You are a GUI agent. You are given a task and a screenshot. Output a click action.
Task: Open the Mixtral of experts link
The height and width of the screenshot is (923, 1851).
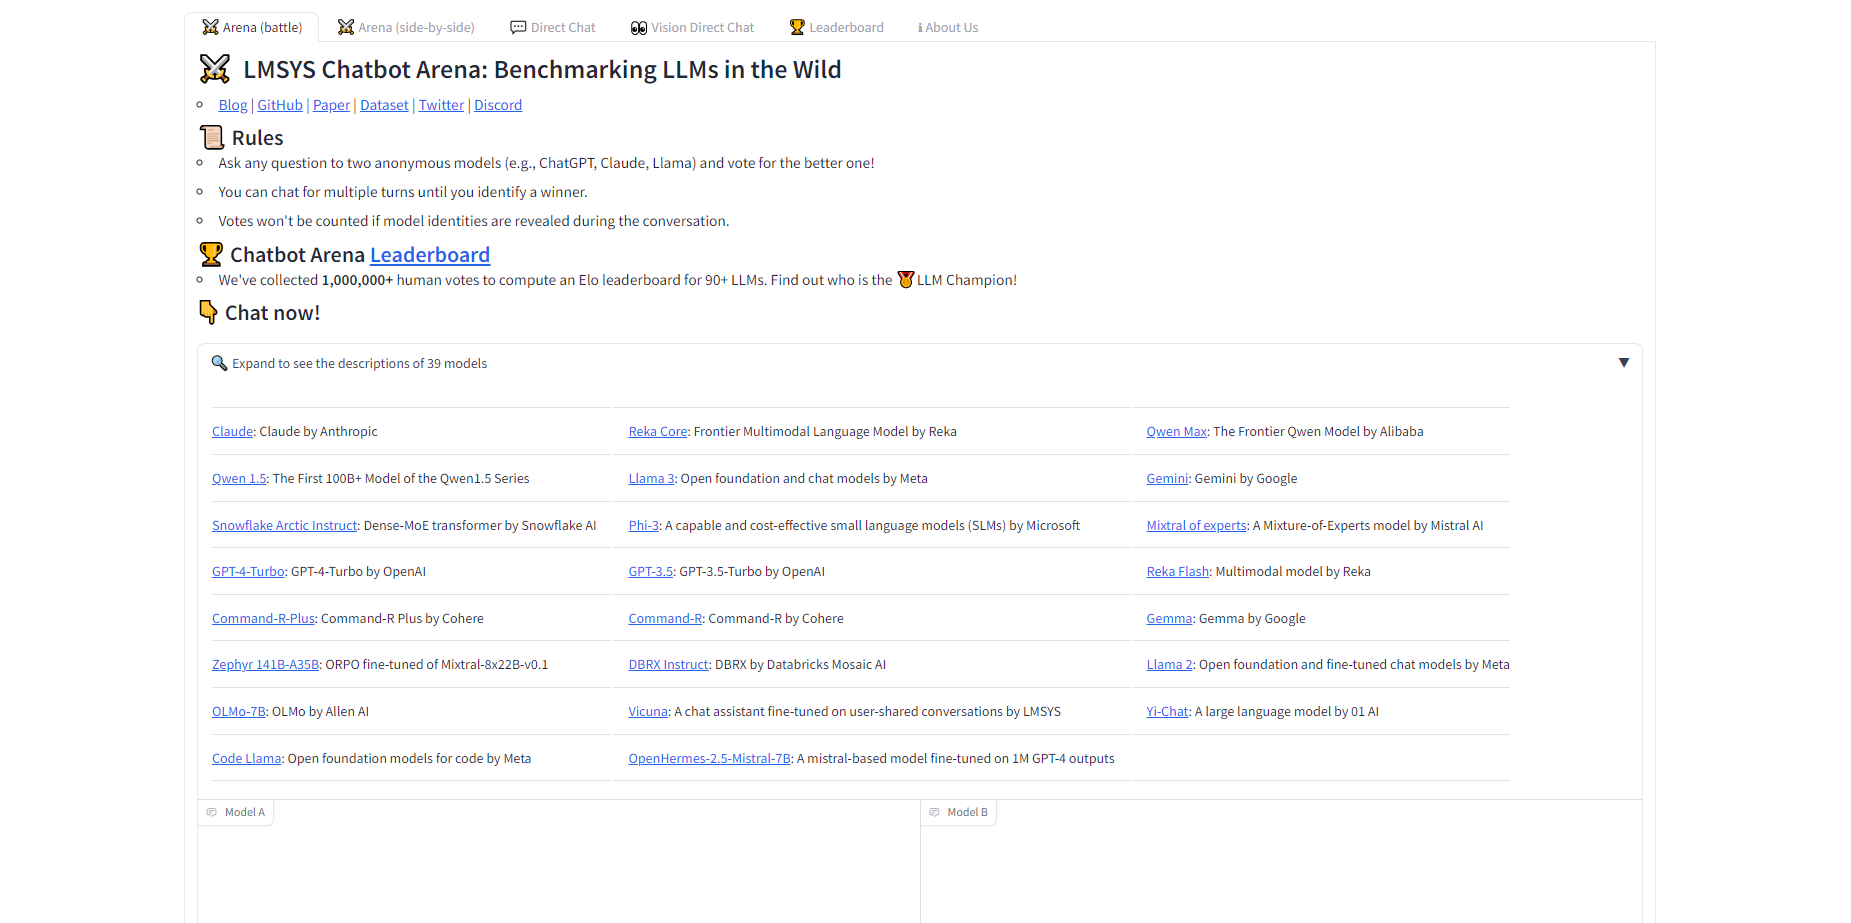[x=1197, y=526]
